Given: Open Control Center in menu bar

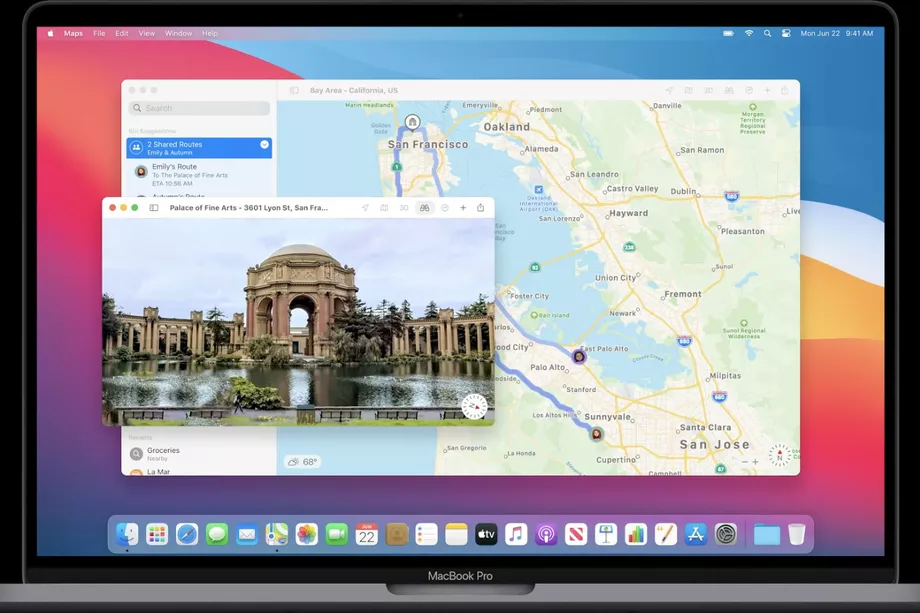Looking at the screenshot, I should [786, 33].
